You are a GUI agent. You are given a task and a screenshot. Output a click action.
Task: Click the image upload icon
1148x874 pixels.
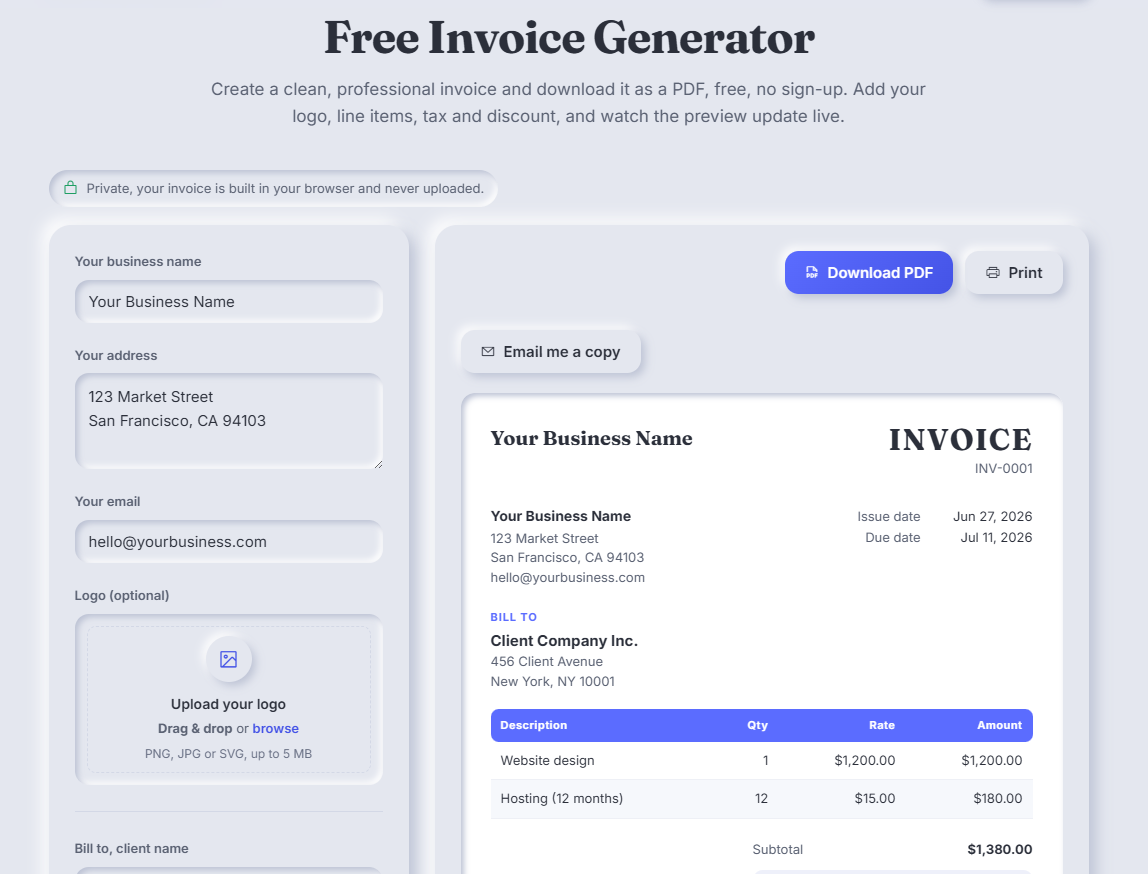point(228,660)
